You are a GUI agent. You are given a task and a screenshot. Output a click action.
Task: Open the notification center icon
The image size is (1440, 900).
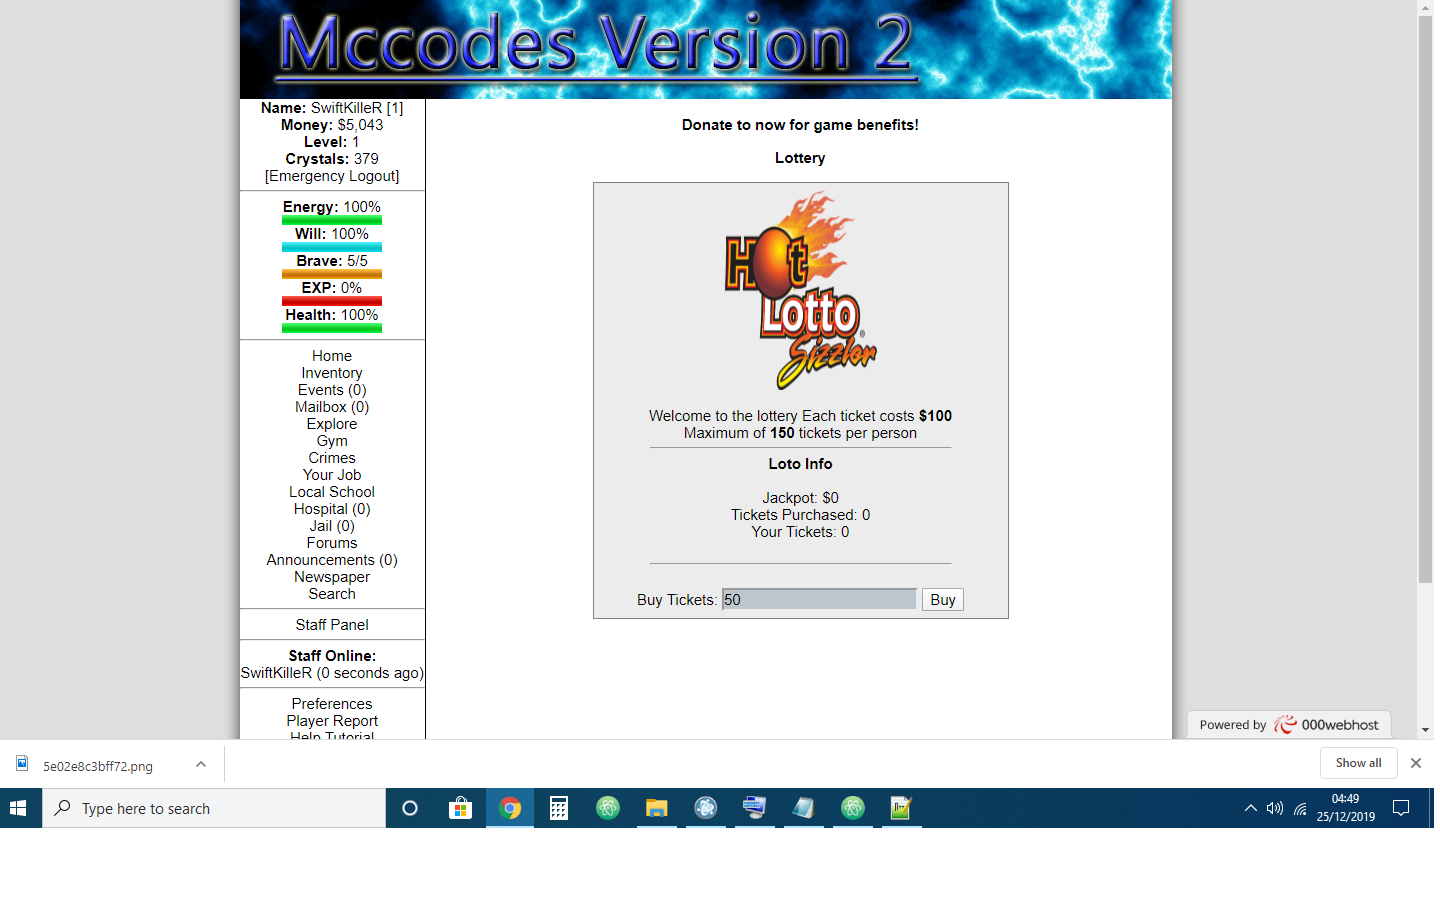1401,808
